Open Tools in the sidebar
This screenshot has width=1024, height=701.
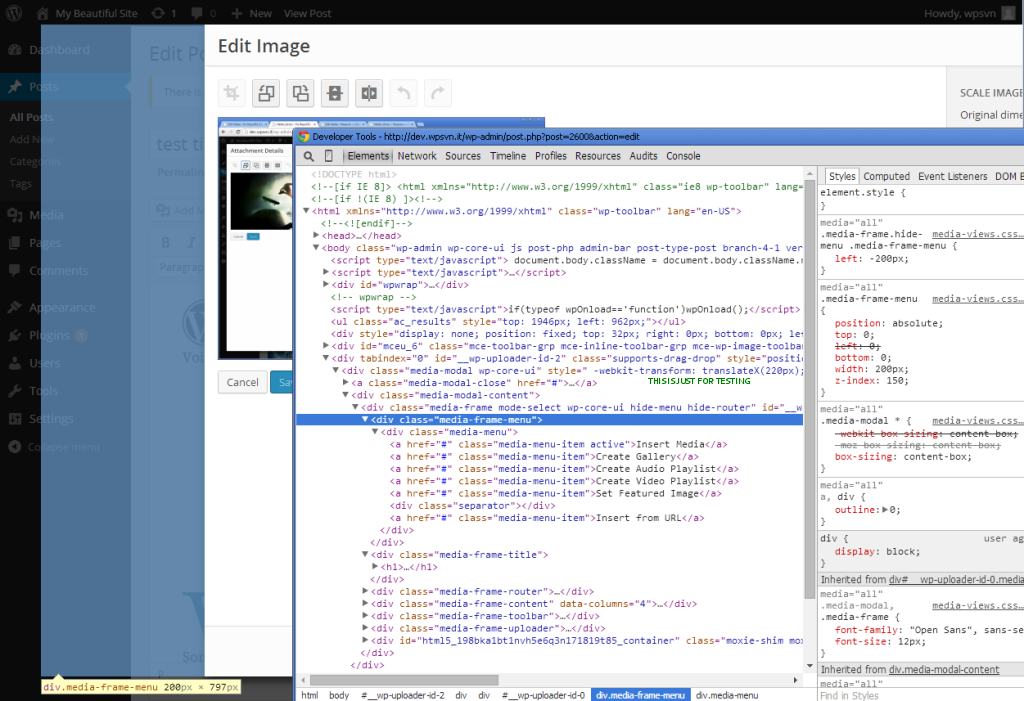point(43,391)
